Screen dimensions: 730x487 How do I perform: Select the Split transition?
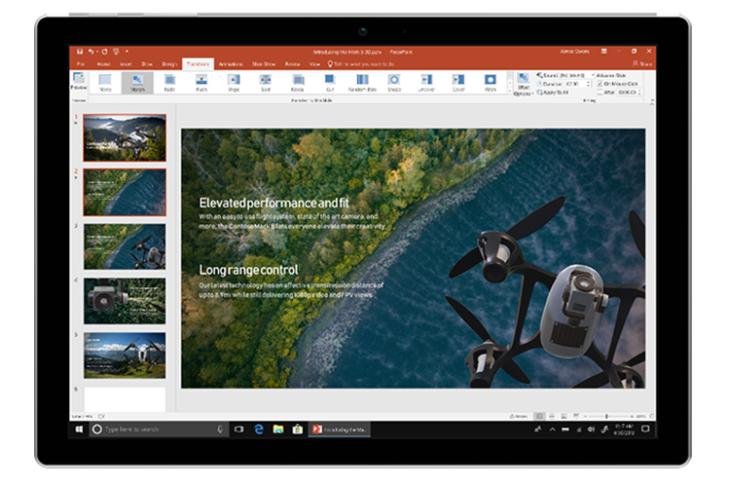[265, 83]
